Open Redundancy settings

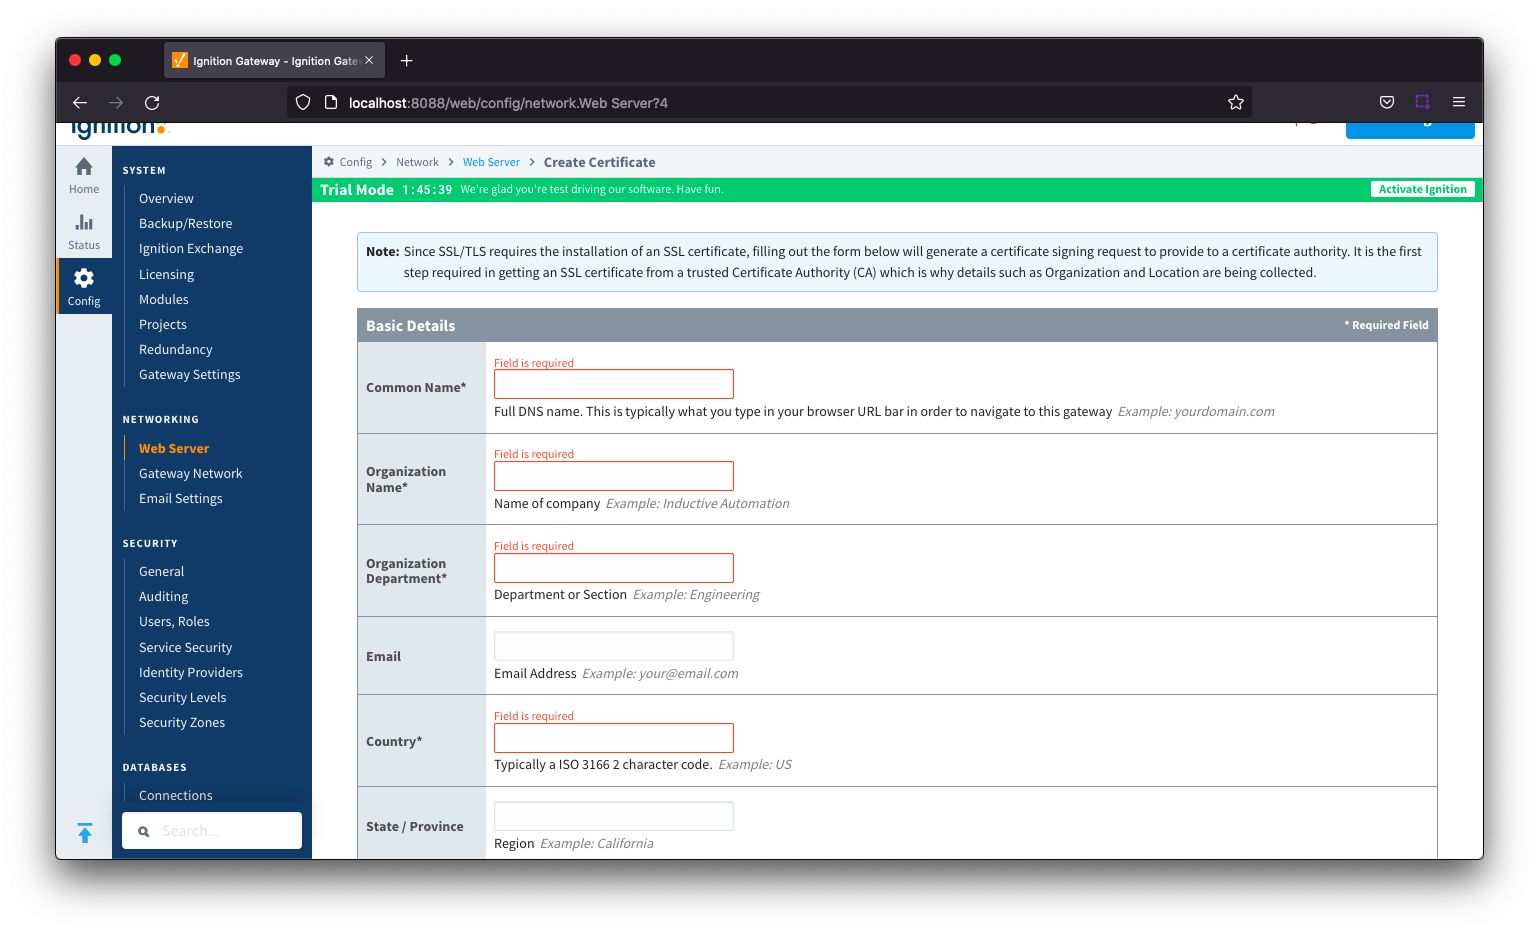click(176, 349)
